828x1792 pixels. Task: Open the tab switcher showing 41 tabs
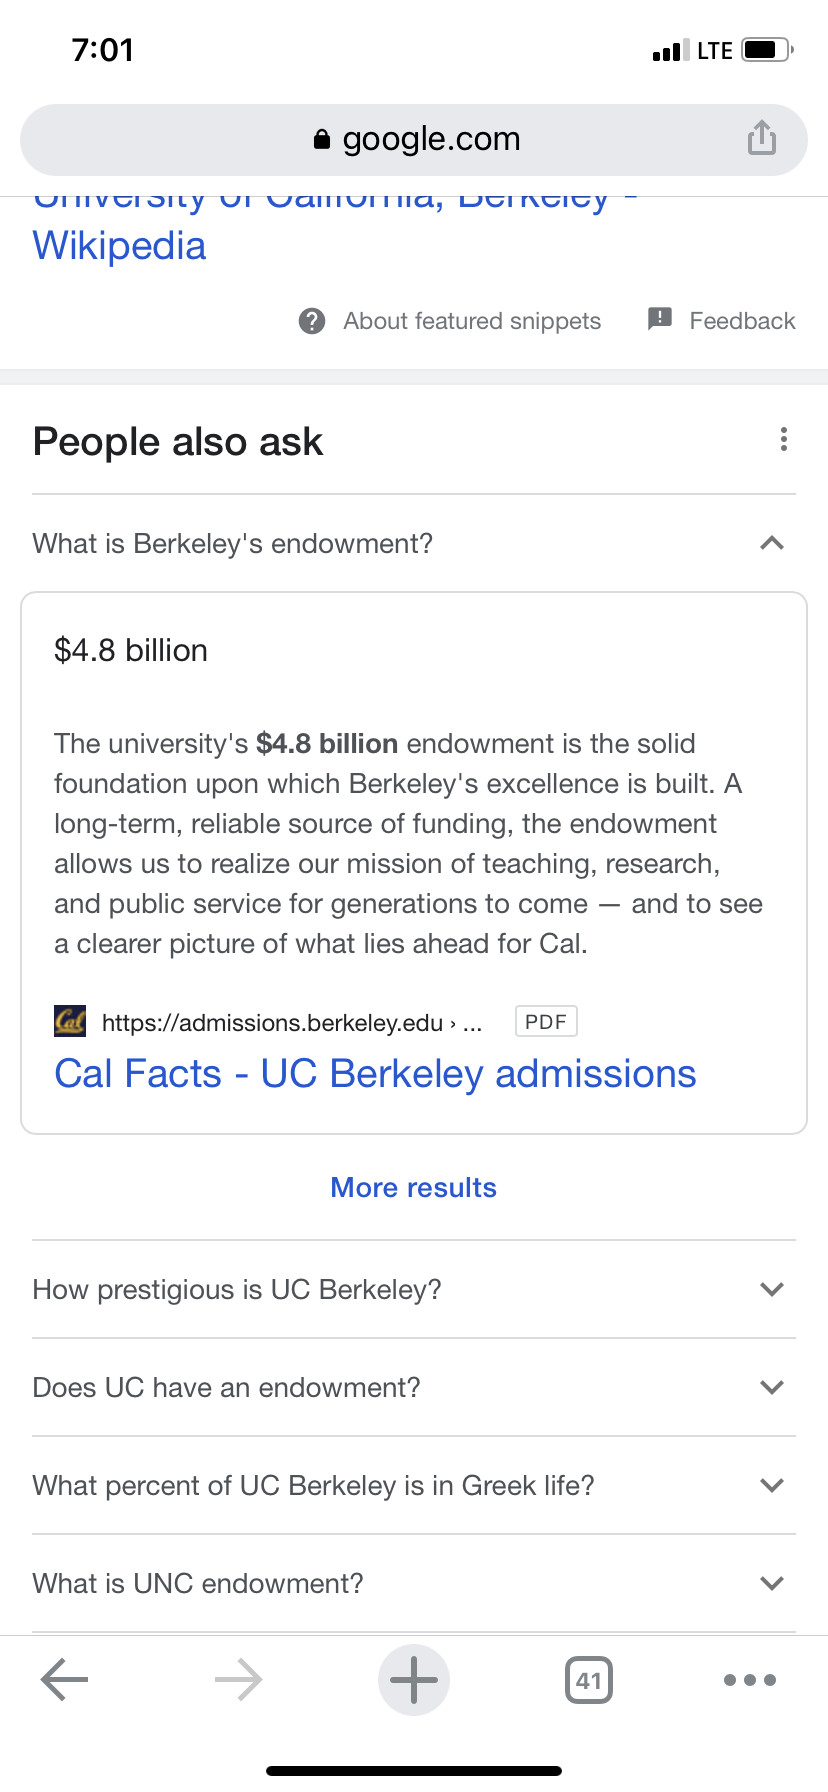click(589, 1680)
